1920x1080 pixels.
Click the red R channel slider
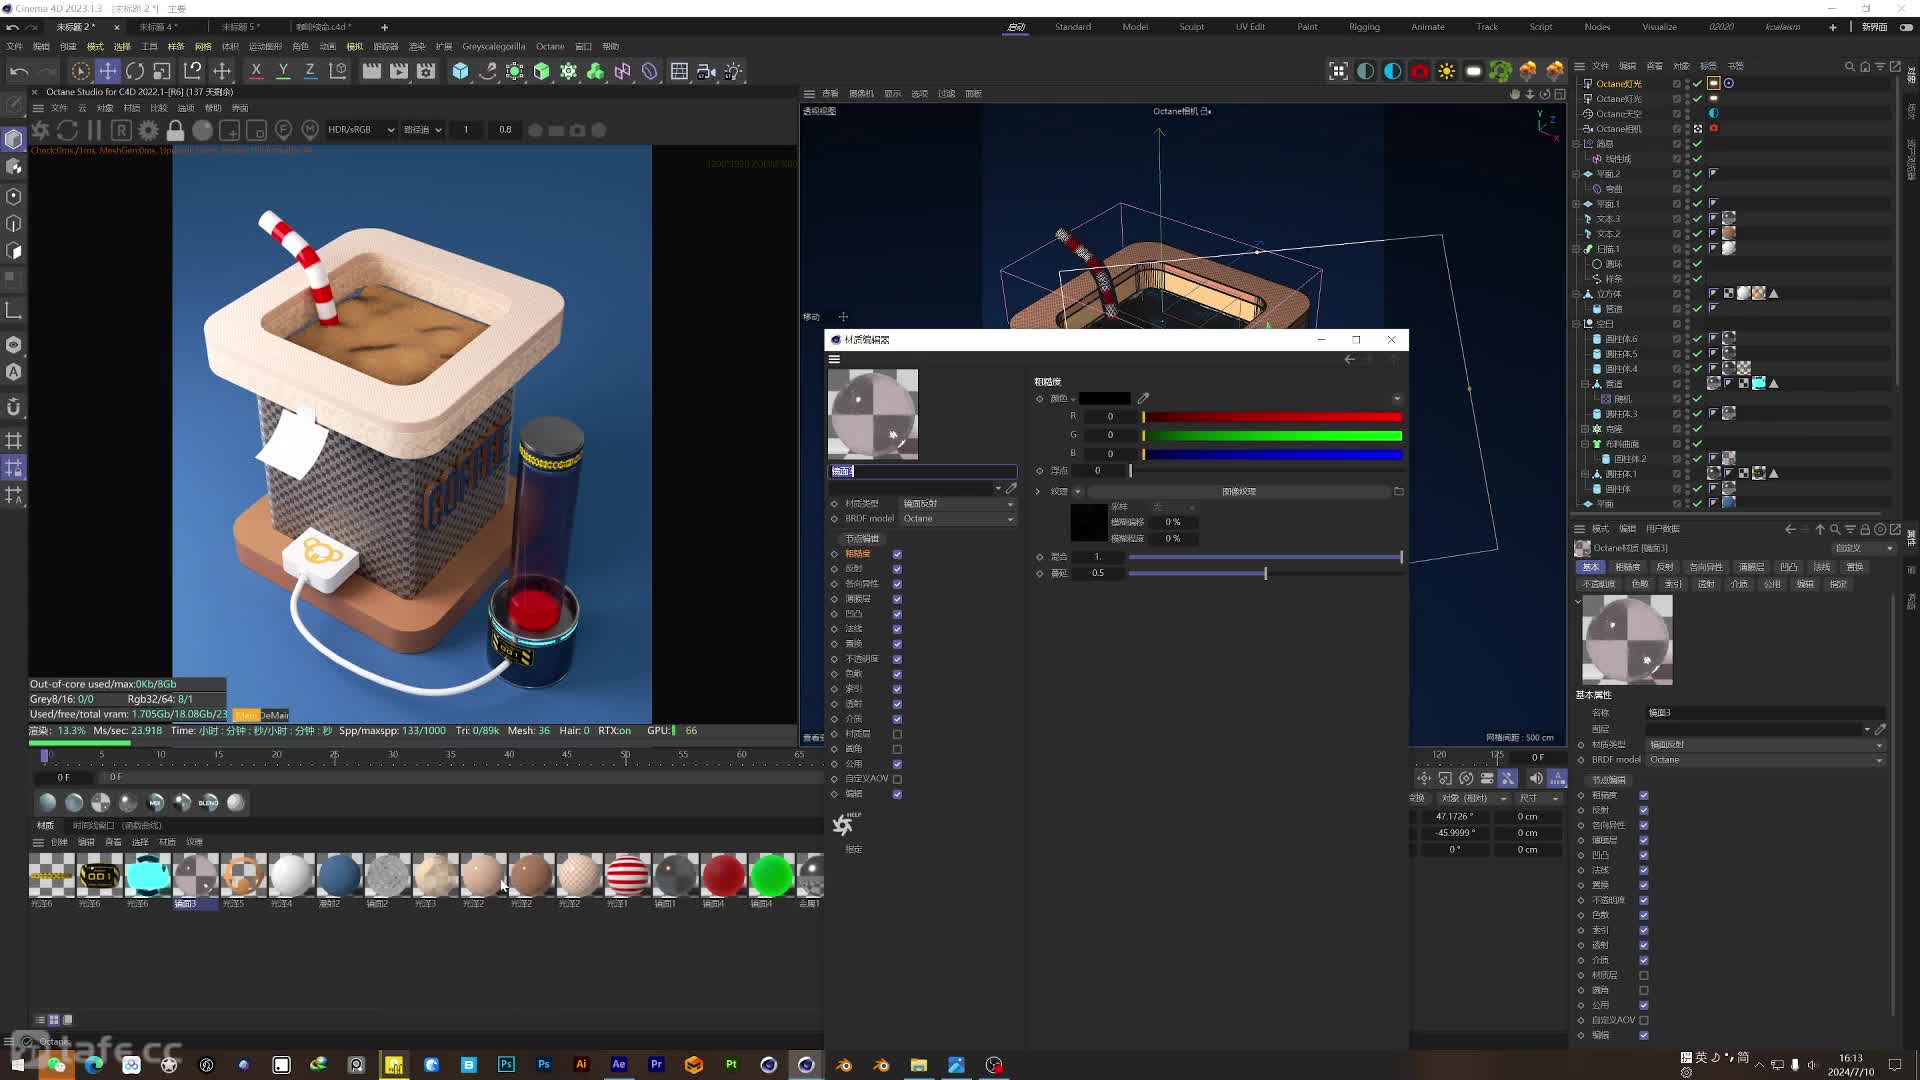click(1272, 416)
